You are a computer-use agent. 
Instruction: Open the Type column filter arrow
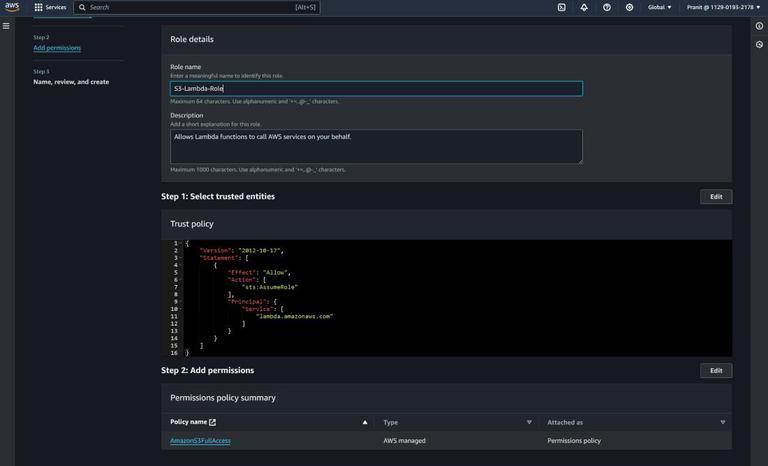[x=529, y=422]
